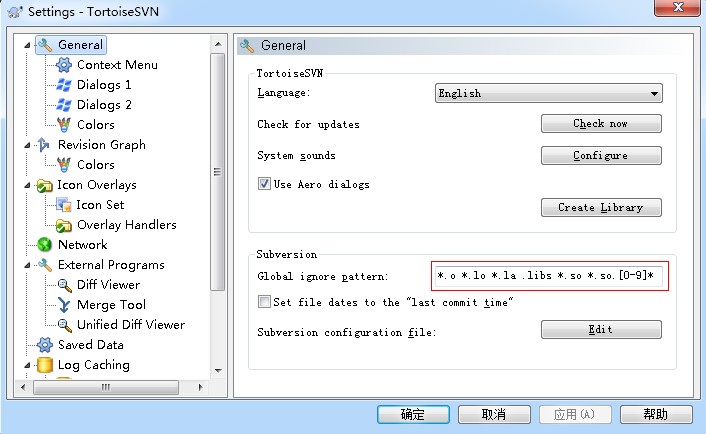Select Unified Diff Viewer entry
The height and width of the screenshot is (434, 706).
tap(131, 325)
